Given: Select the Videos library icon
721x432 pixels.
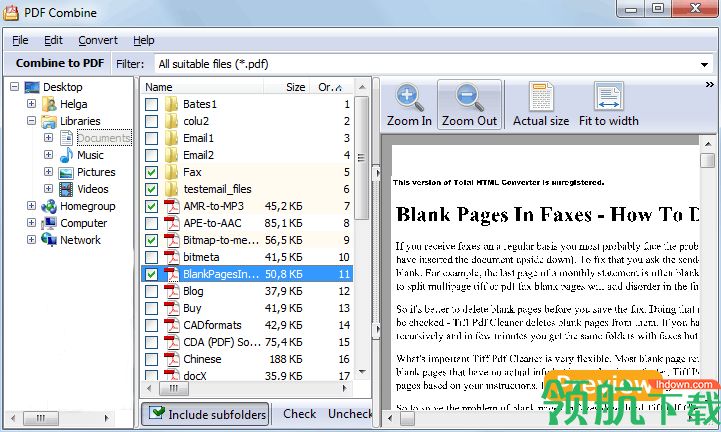Looking at the screenshot, I should pyautogui.click(x=66, y=189).
